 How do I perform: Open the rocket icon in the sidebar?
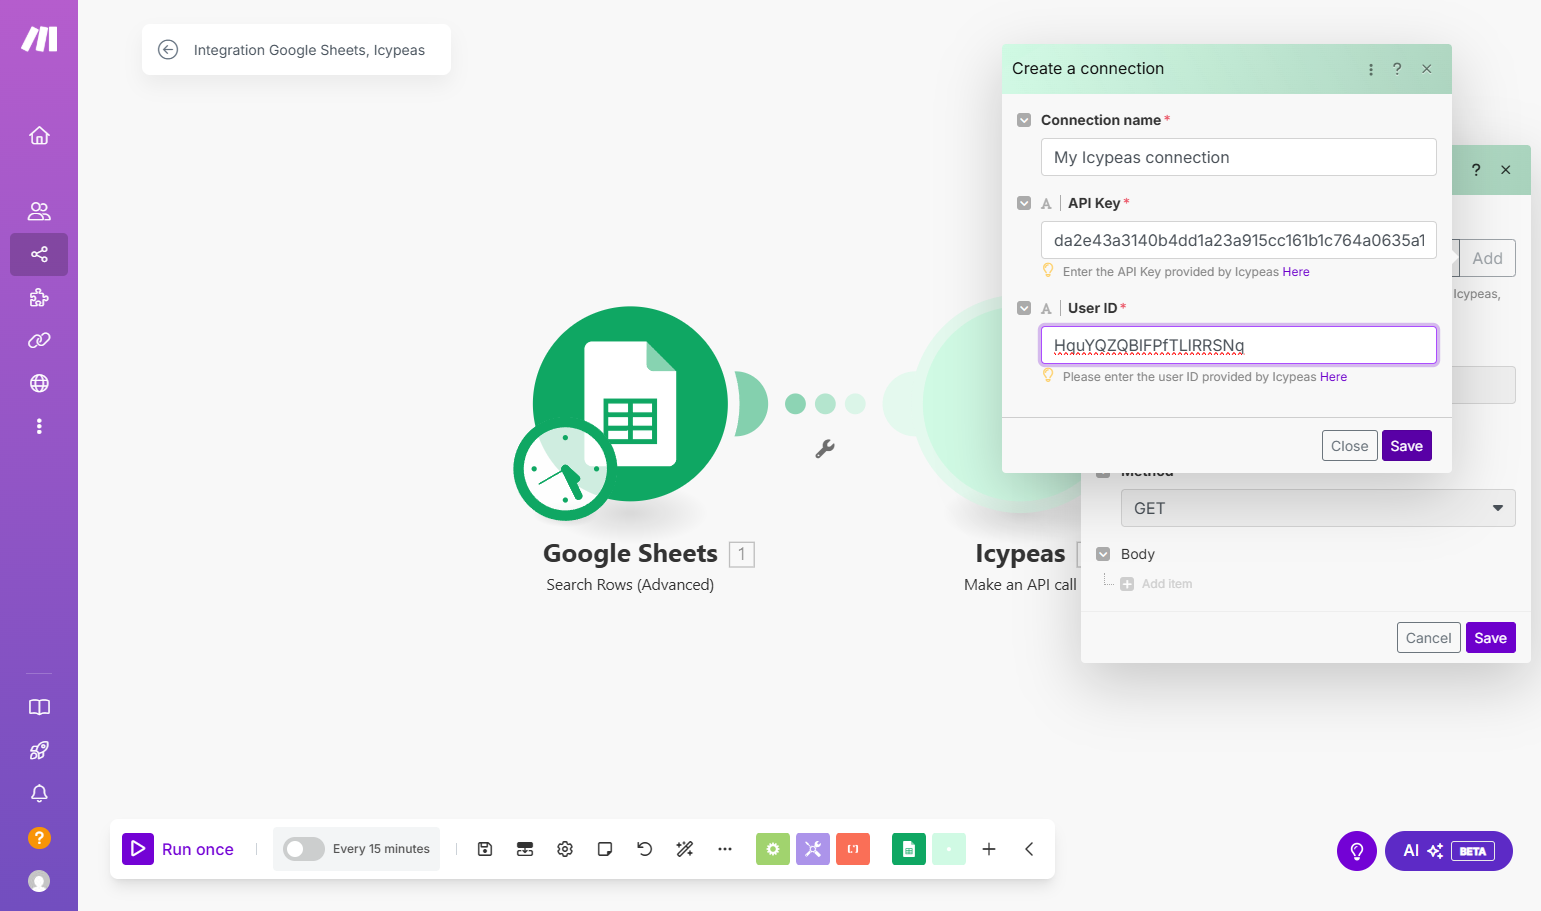[39, 750]
